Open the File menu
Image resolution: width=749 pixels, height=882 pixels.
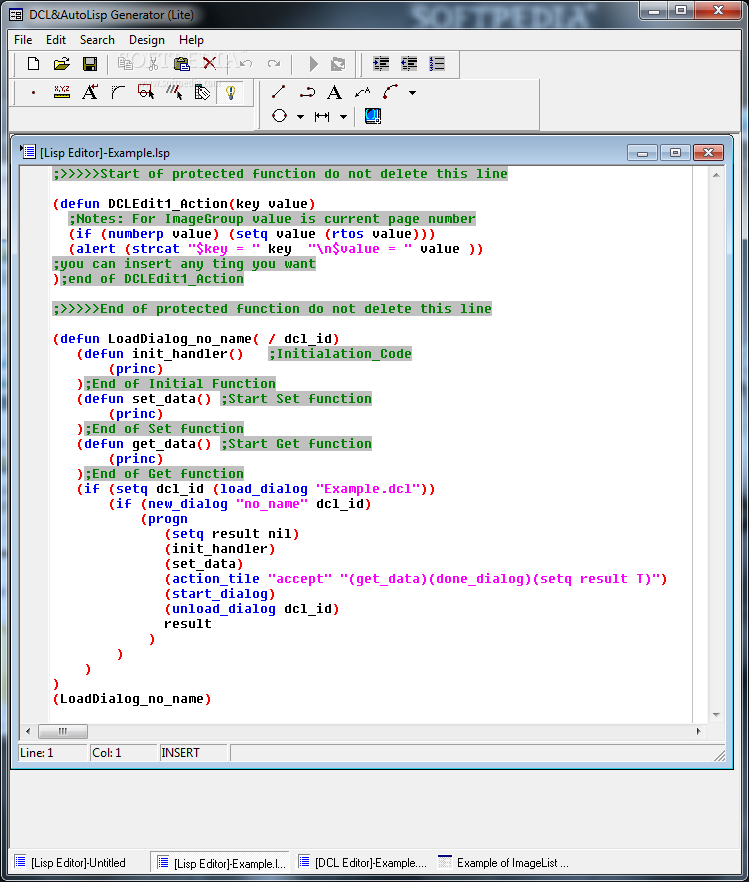click(23, 40)
